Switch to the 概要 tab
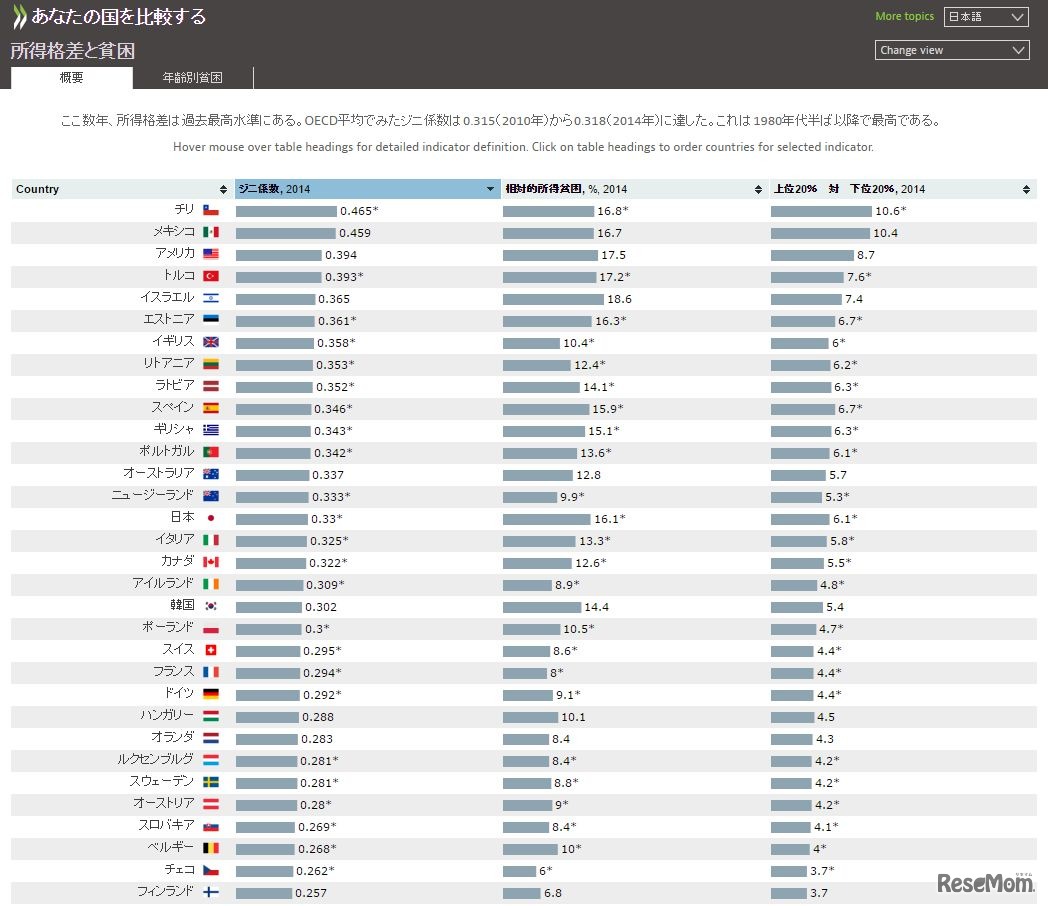This screenshot has height=906, width=1048. click(72, 78)
